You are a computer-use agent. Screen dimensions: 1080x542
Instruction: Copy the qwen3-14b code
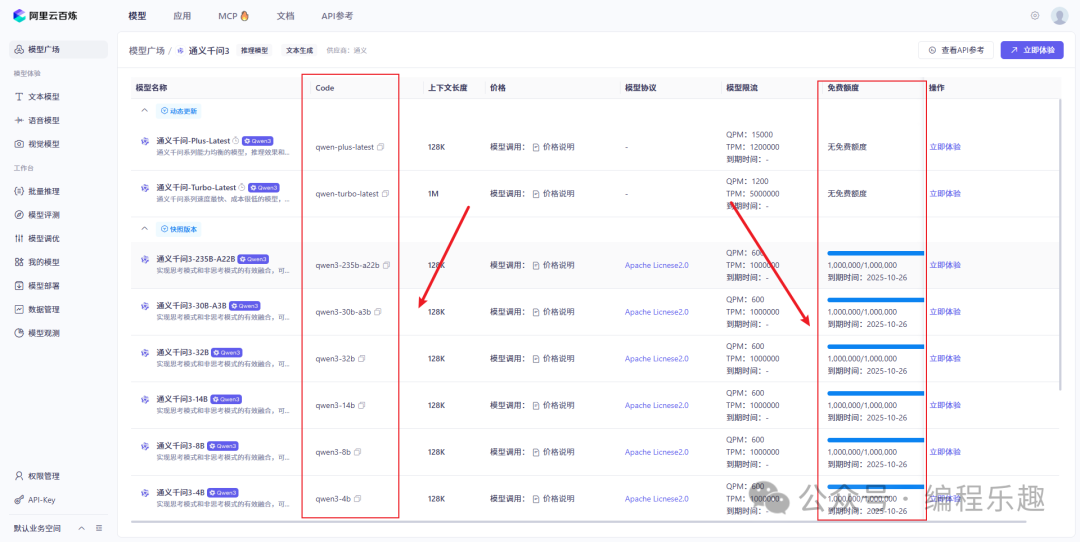[362, 406]
